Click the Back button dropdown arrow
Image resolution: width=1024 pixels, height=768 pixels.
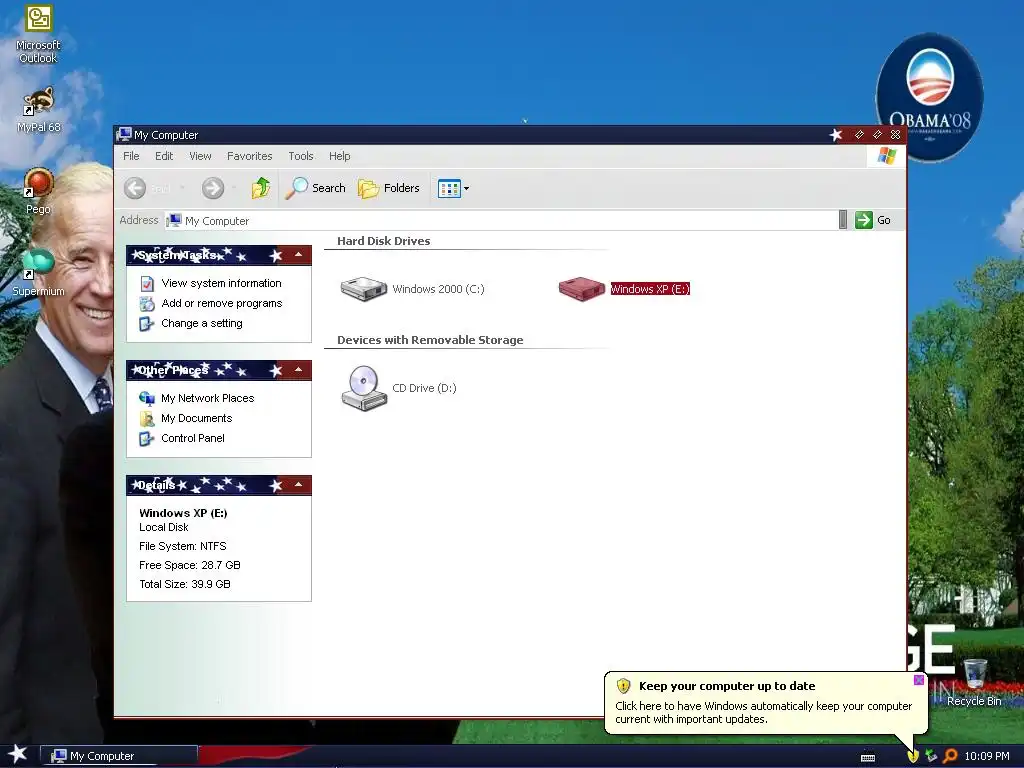pyautogui.click(x=182, y=188)
